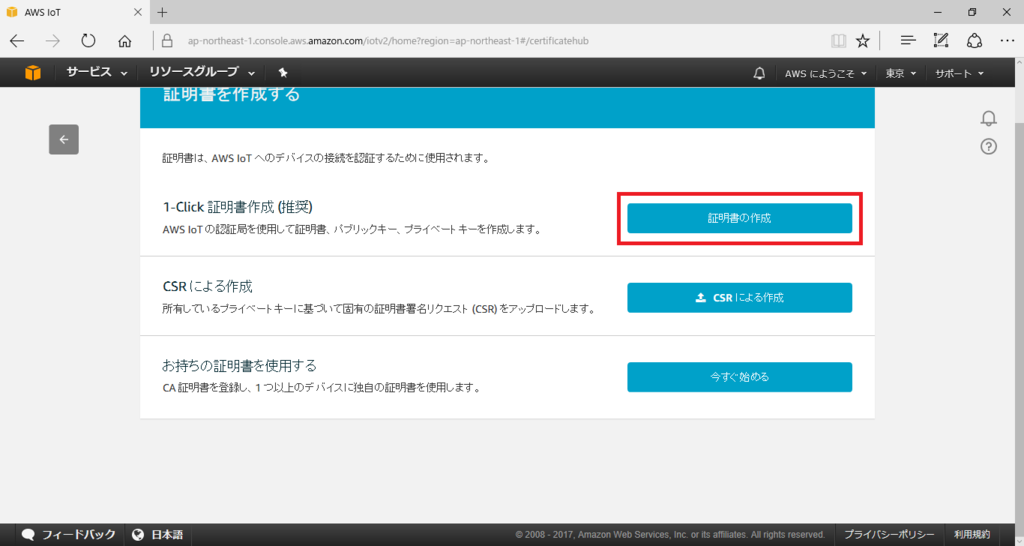Click 今すぐ始める button

(x=739, y=377)
